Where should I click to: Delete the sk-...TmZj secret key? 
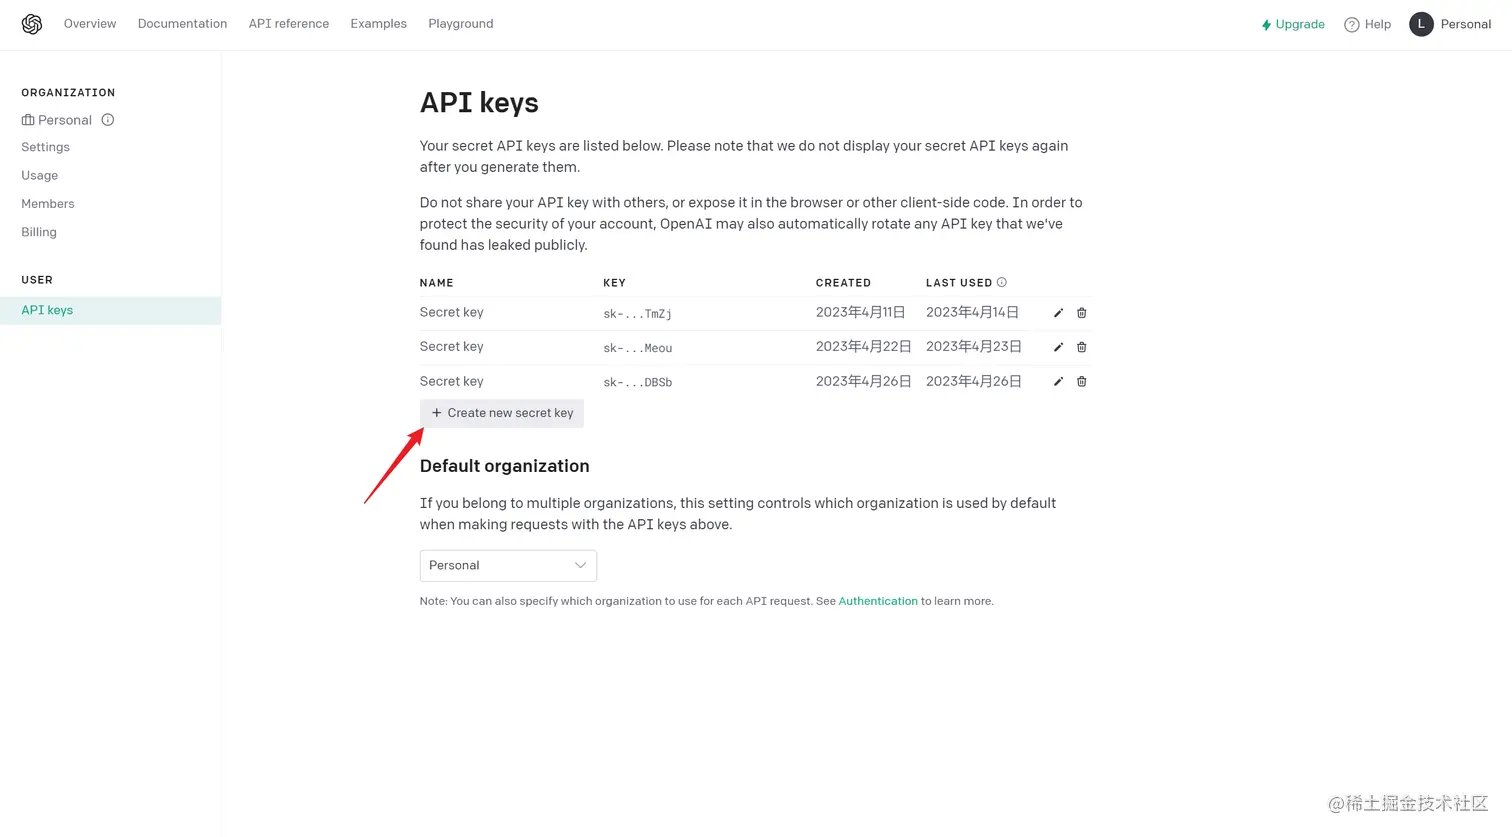[x=1081, y=313]
